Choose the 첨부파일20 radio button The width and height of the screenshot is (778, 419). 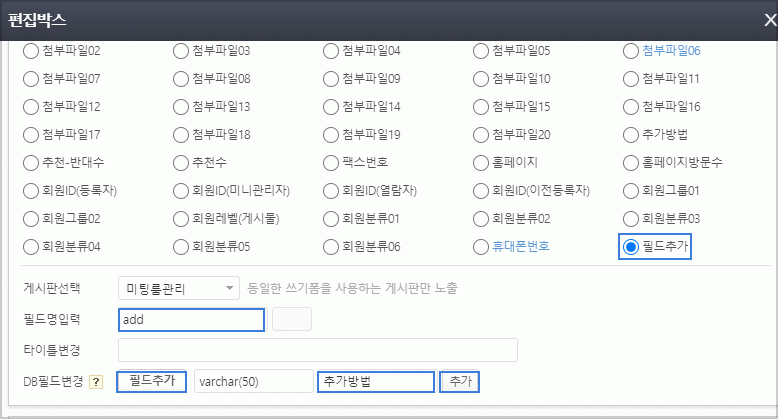(x=481, y=134)
